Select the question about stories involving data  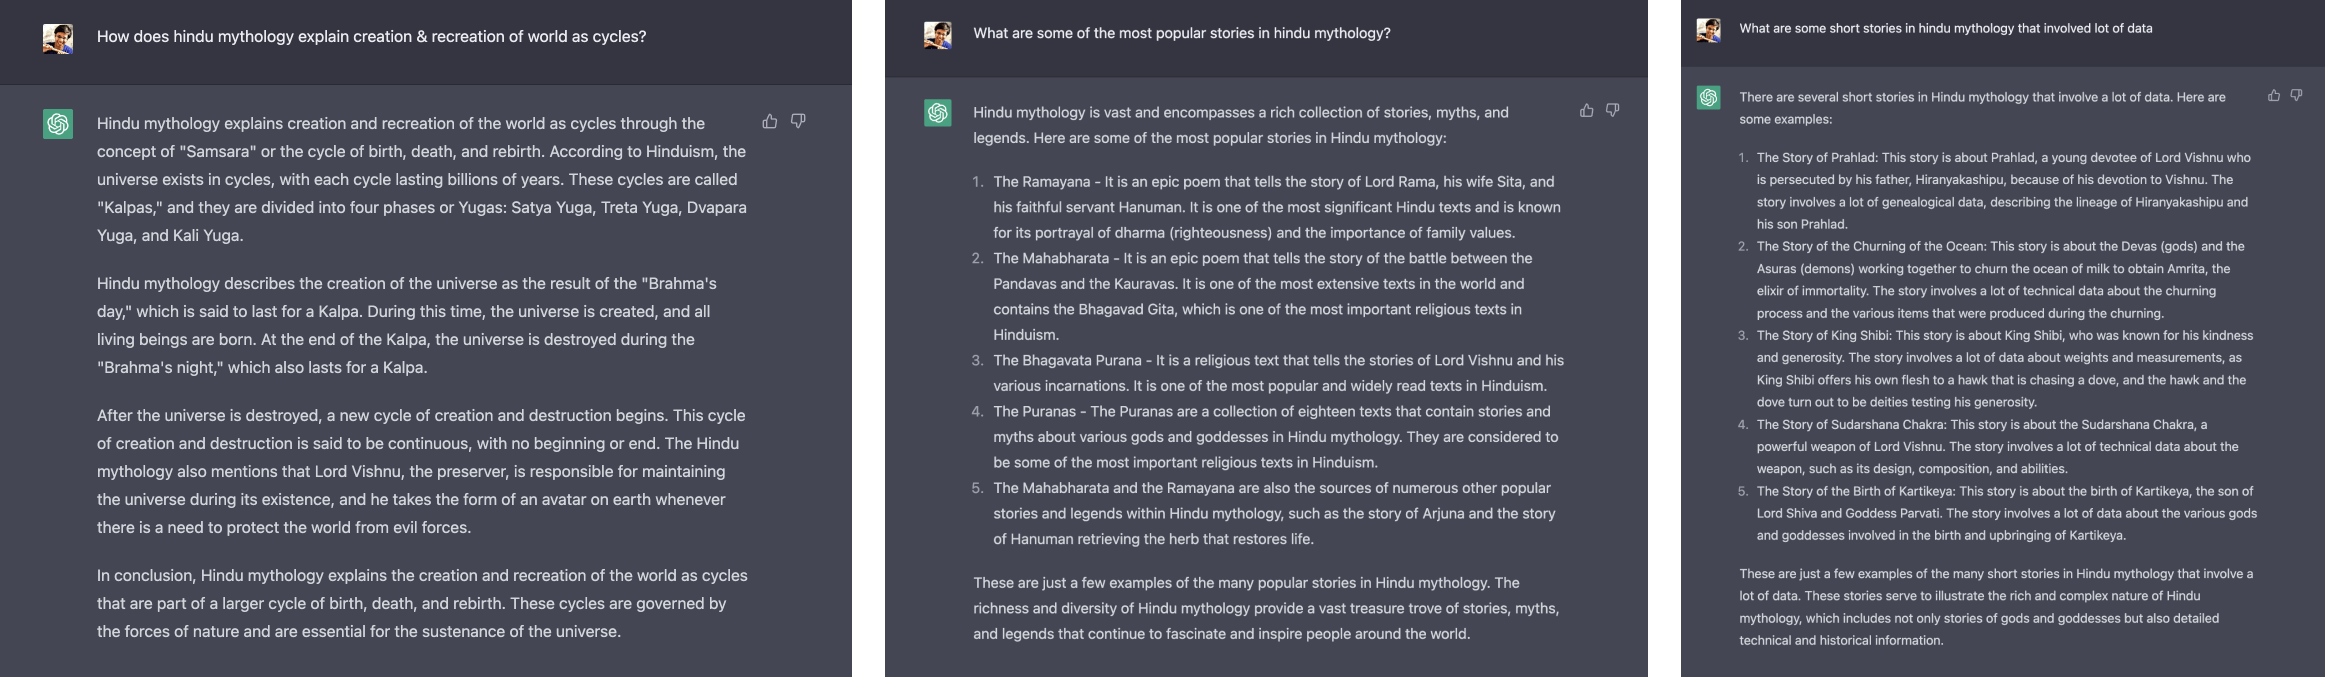coord(1946,28)
